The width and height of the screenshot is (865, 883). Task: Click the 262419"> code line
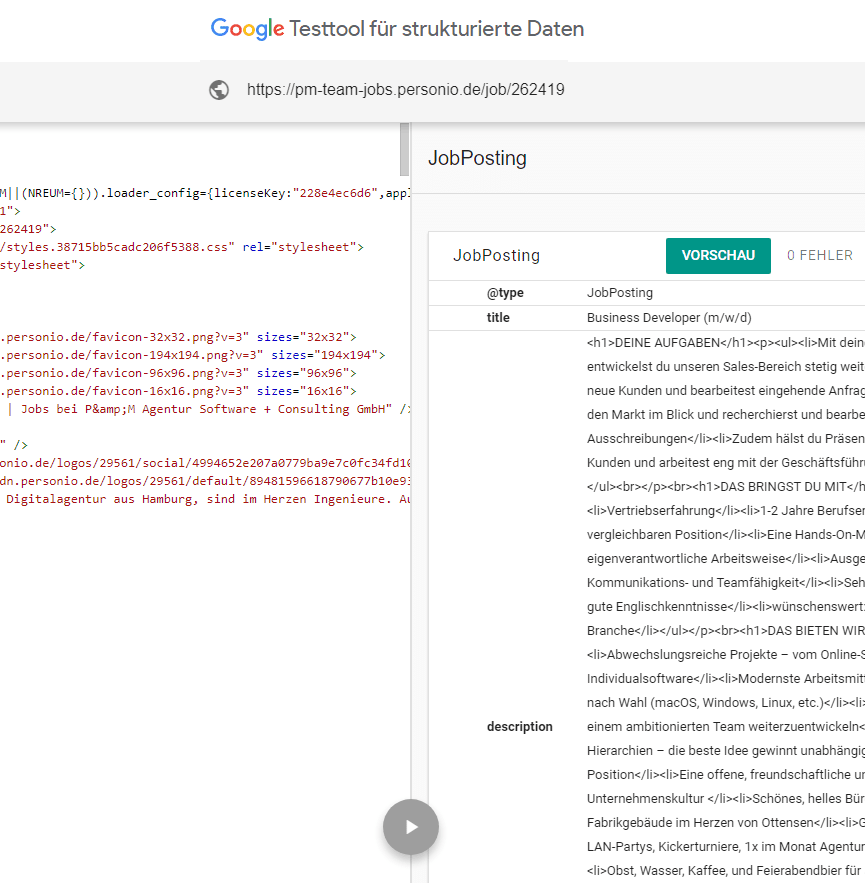coord(28,229)
